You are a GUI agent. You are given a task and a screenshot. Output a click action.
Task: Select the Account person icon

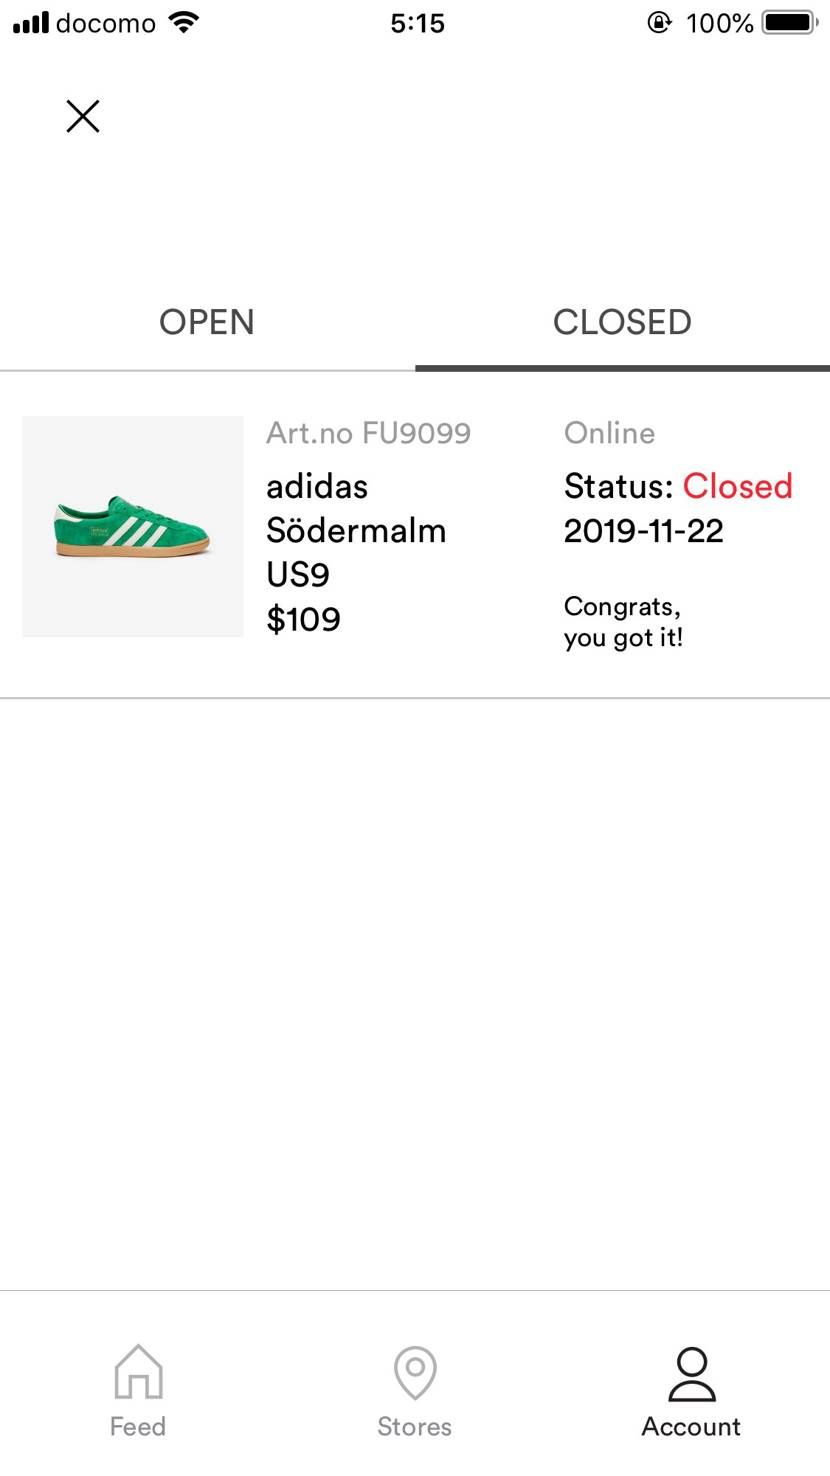coord(691,1373)
